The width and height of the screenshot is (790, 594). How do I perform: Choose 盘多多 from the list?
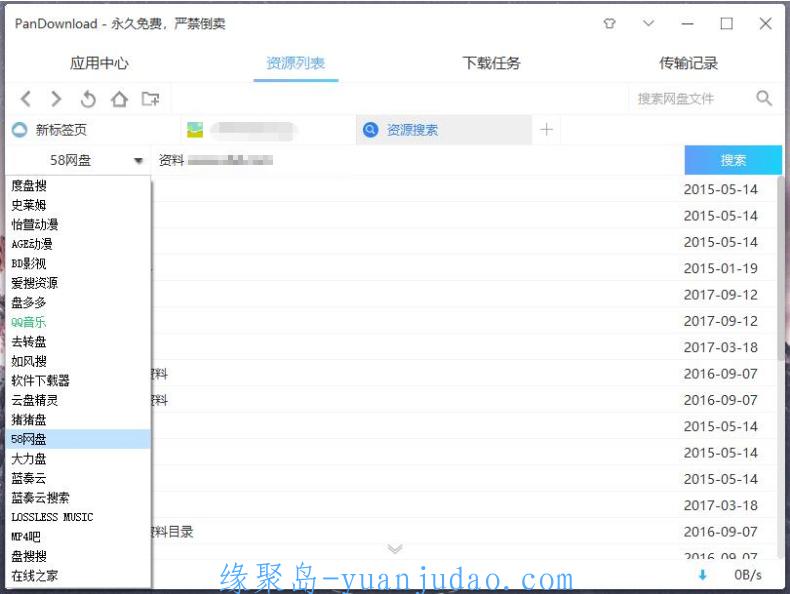78,302
